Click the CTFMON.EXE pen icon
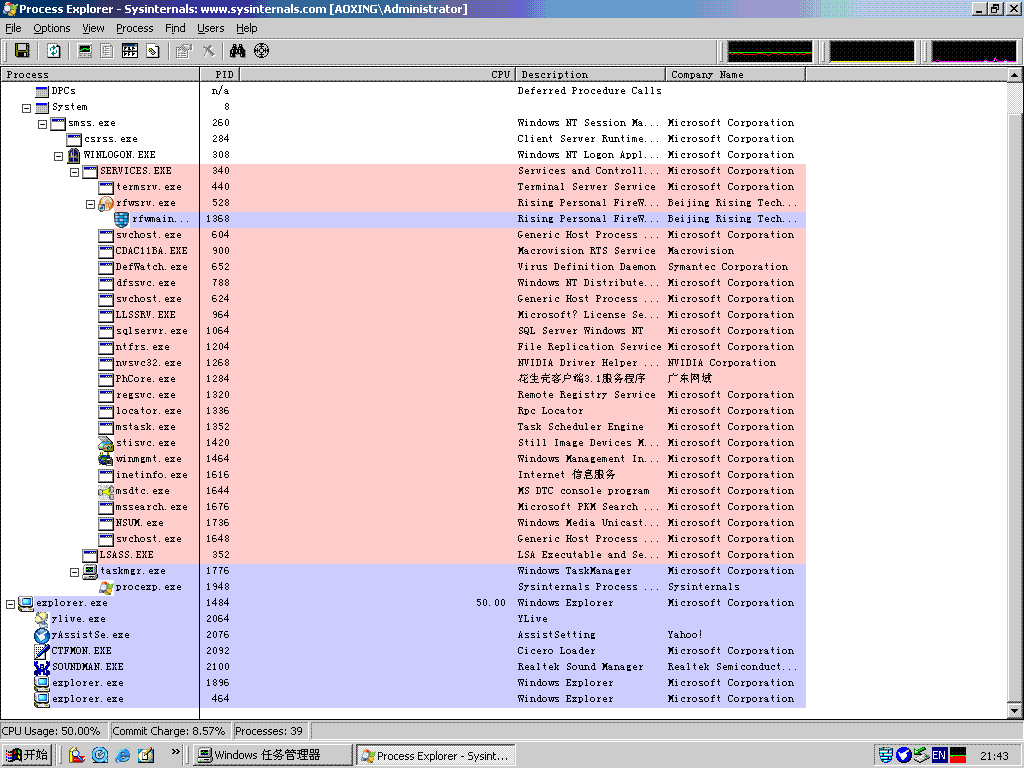 click(42, 651)
